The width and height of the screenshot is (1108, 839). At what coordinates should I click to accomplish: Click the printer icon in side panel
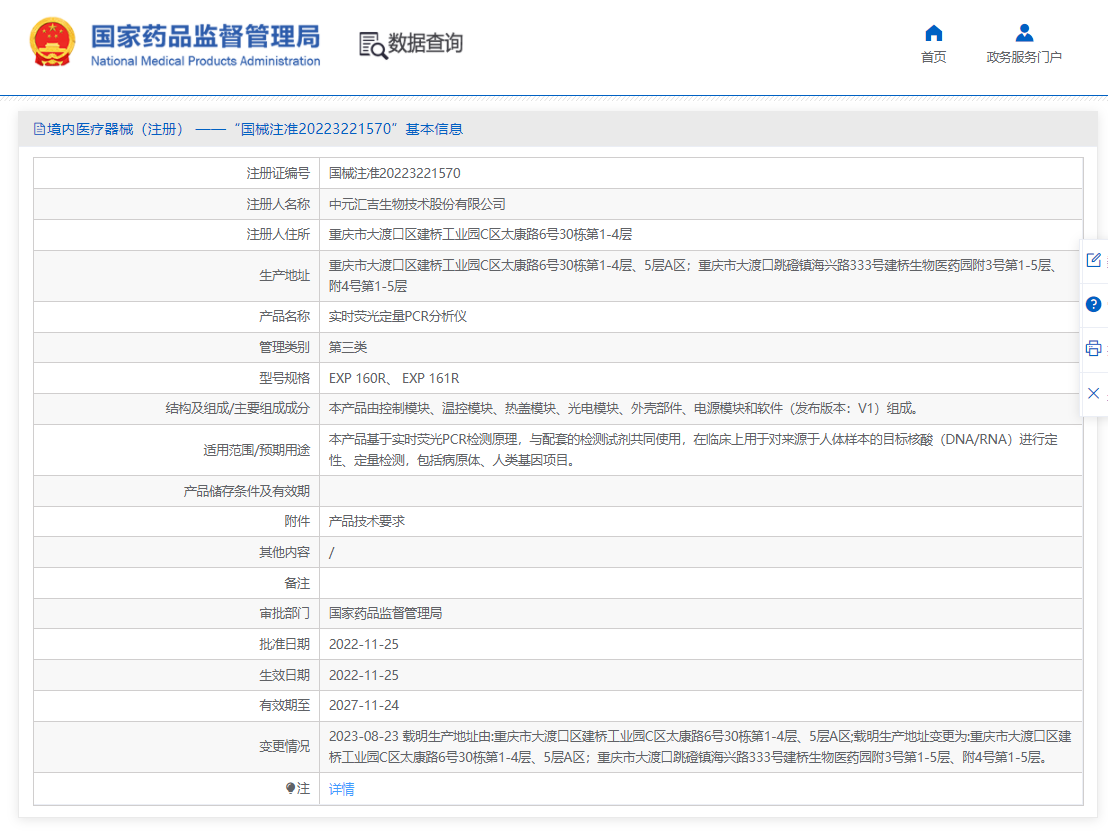pos(1093,348)
